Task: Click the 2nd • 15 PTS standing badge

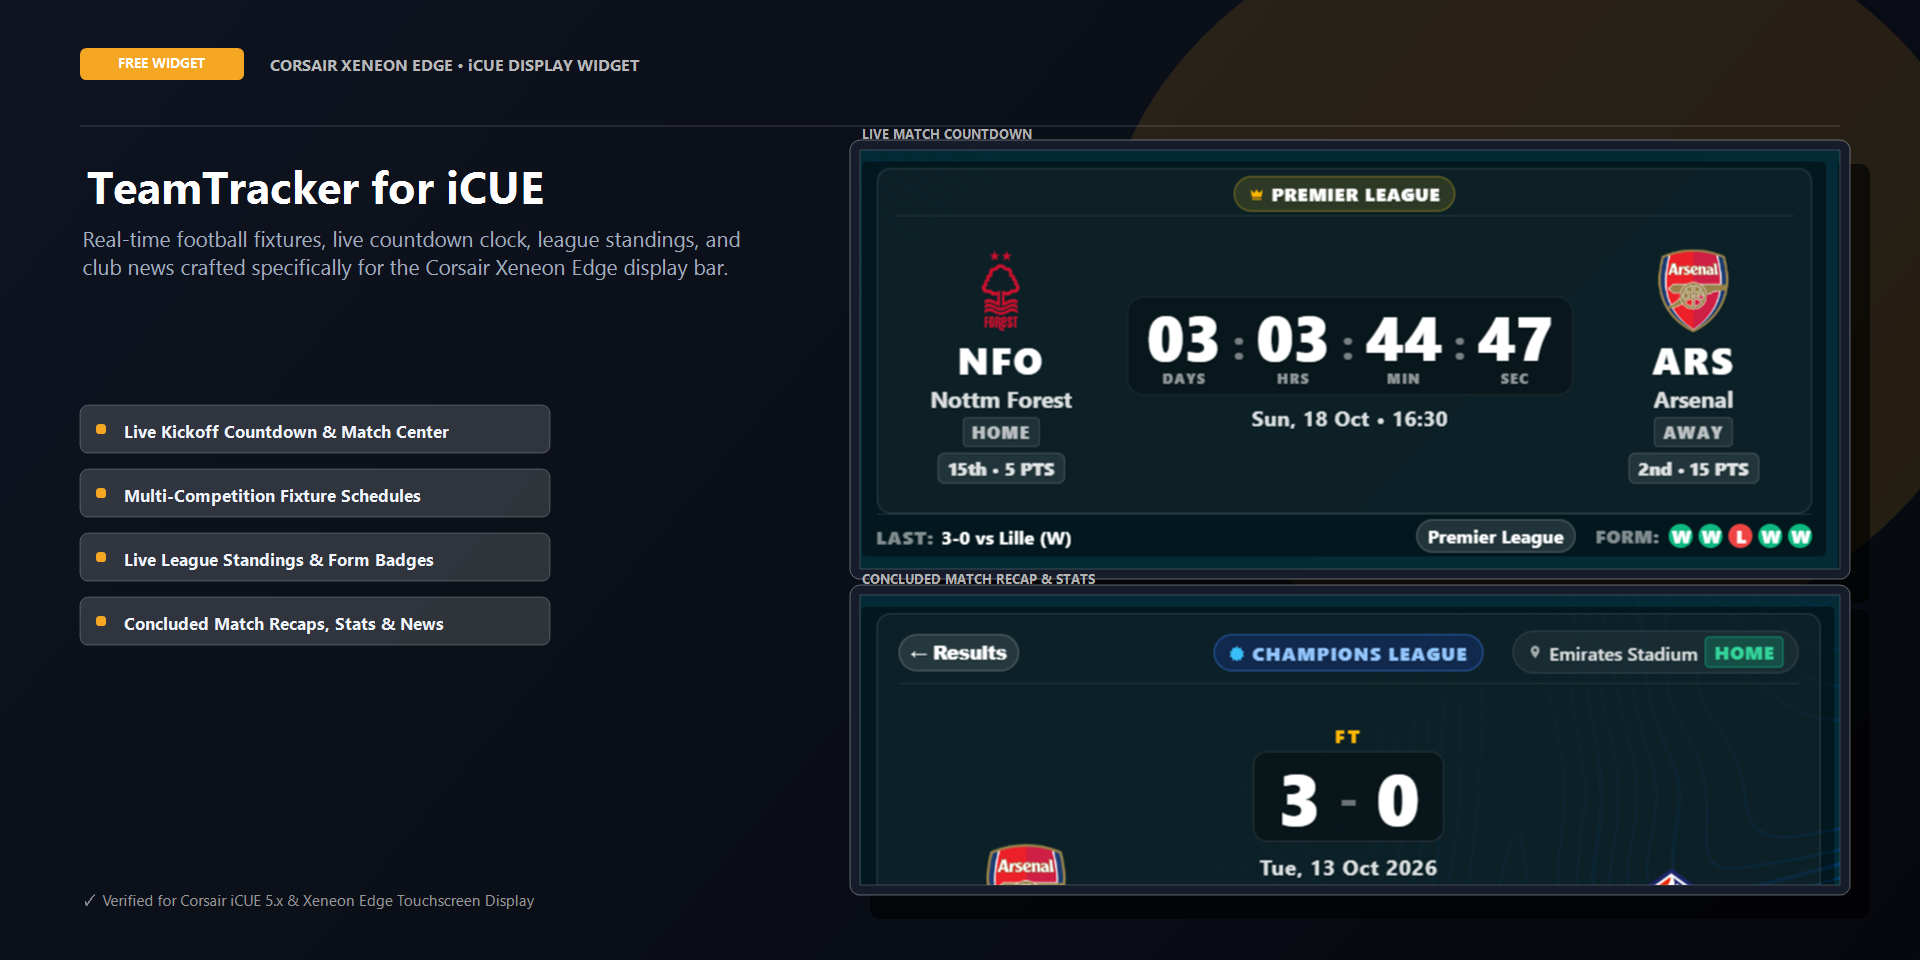Action: [x=1693, y=469]
